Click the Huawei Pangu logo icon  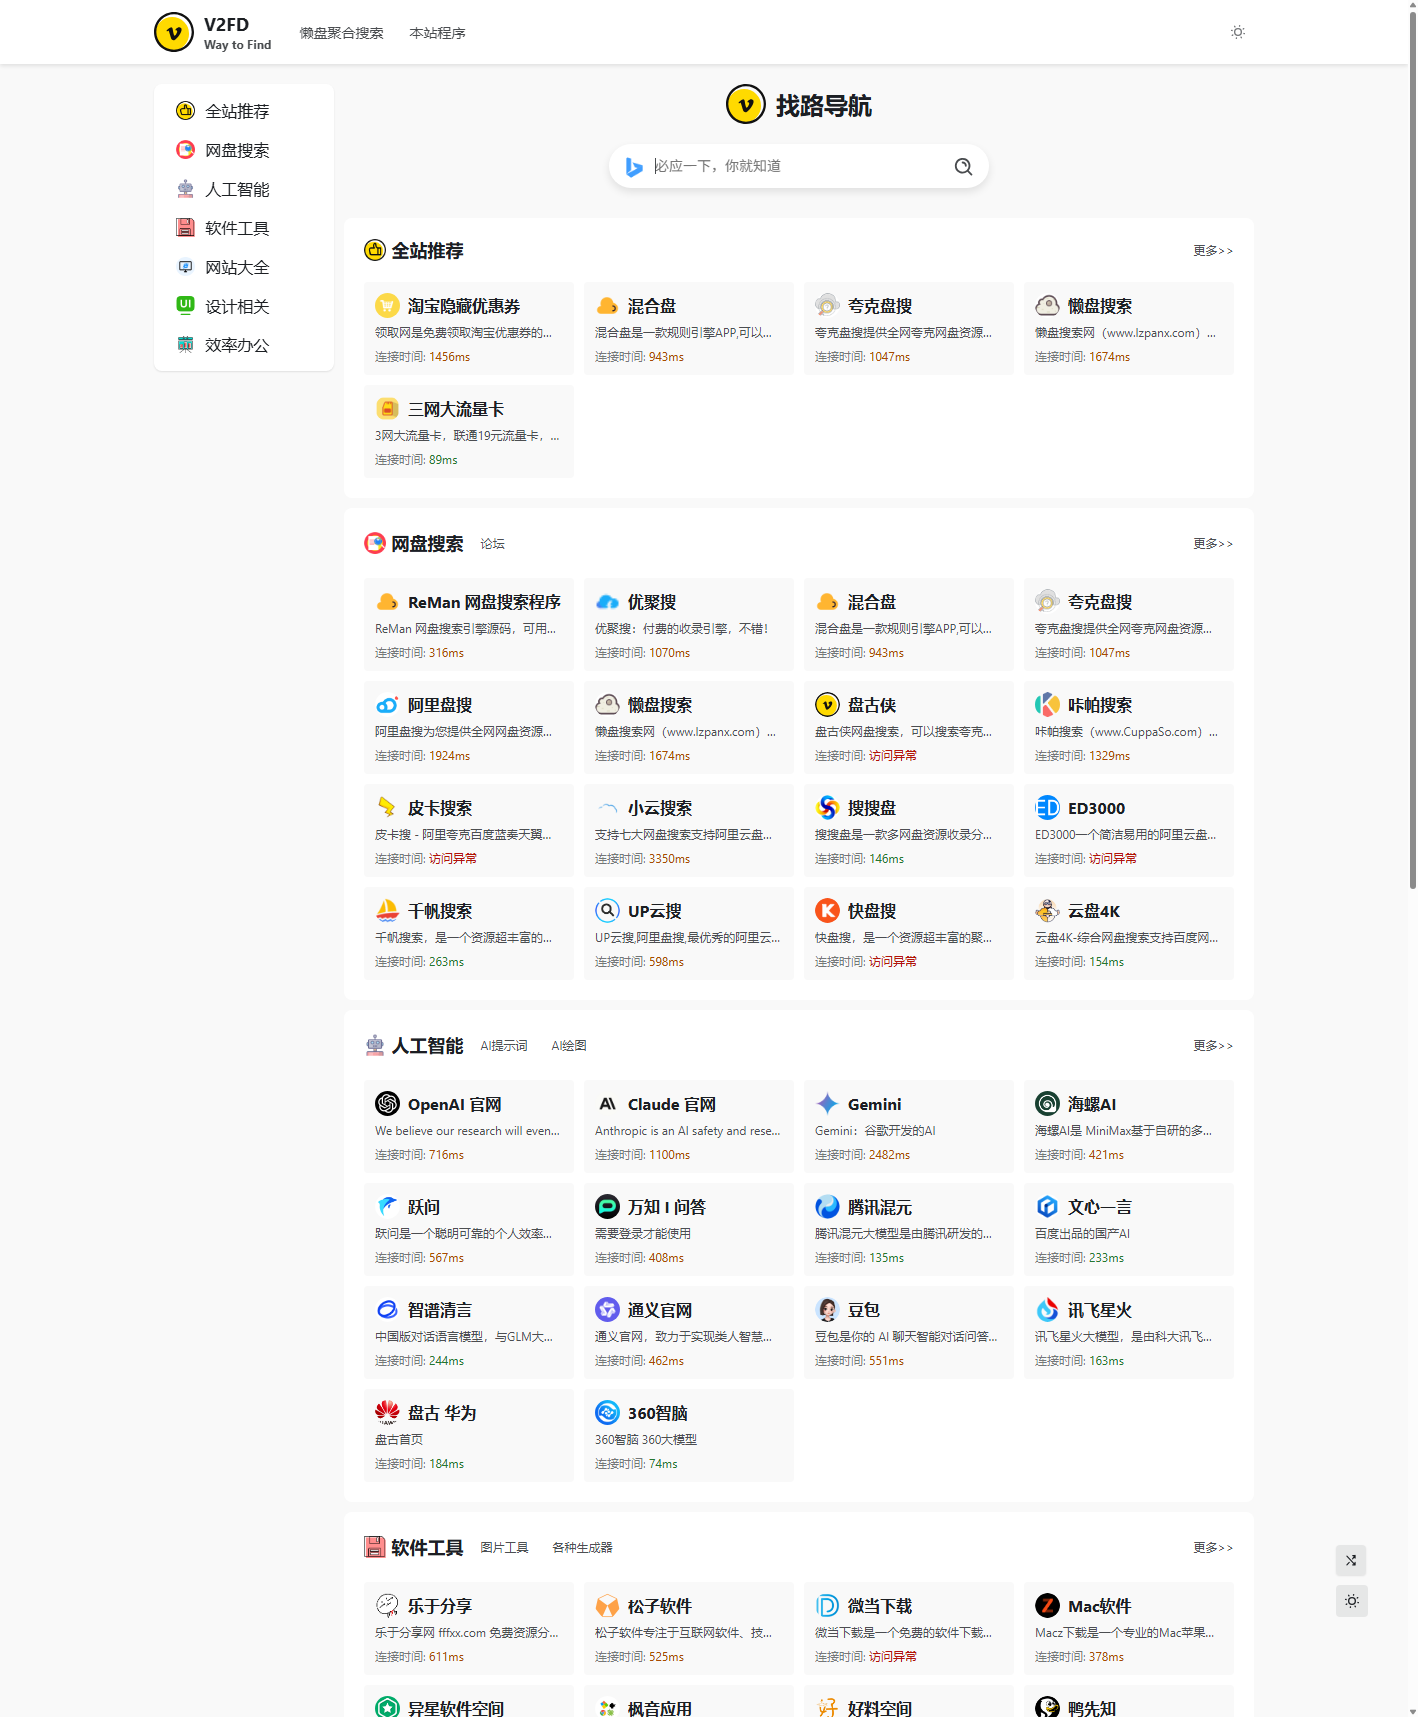387,1413
